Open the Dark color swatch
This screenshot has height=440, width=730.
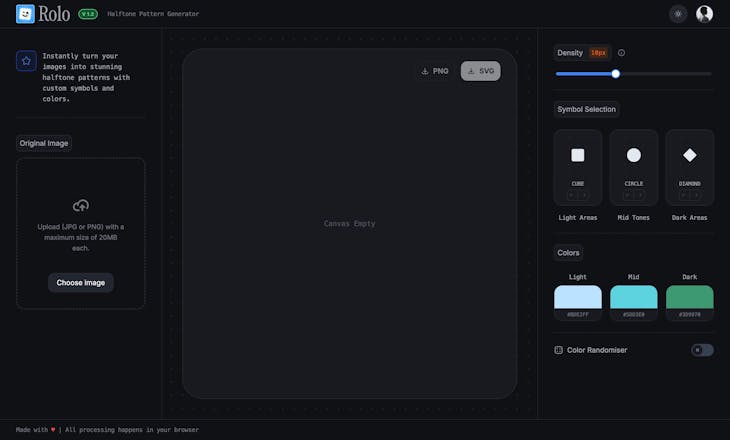[x=689, y=297]
